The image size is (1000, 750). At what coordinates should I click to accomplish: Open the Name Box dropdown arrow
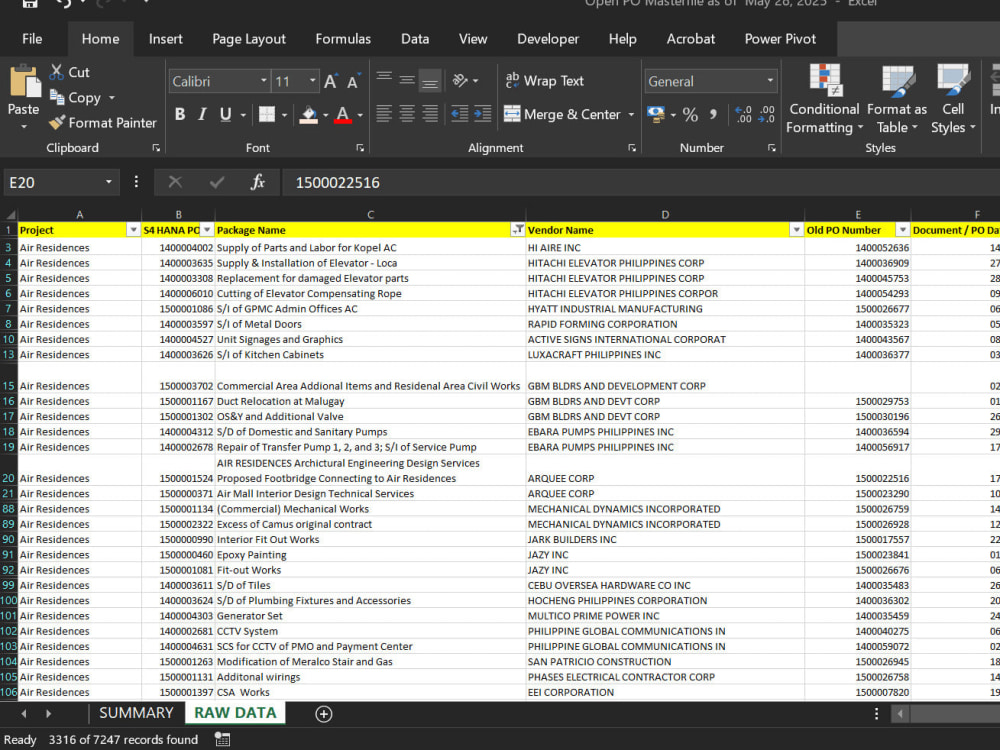tap(108, 182)
